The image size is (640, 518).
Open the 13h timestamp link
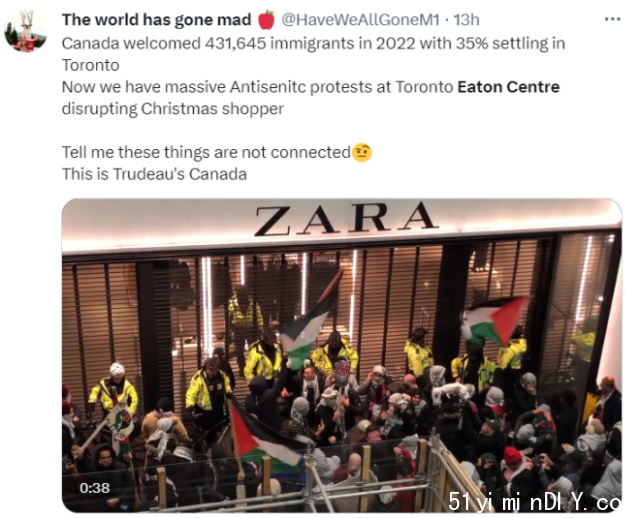tap(467, 20)
